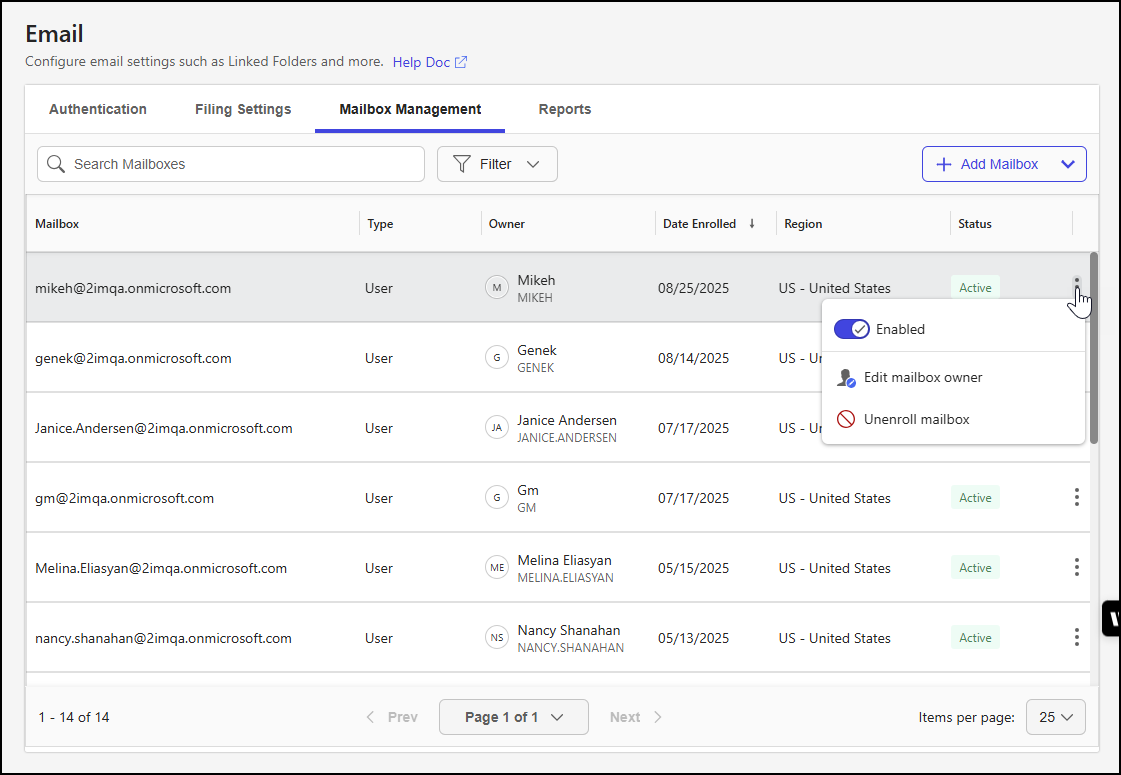Open the Page 1 of 1 selector
Image resolution: width=1121 pixels, height=775 pixels.
pyautogui.click(x=513, y=717)
